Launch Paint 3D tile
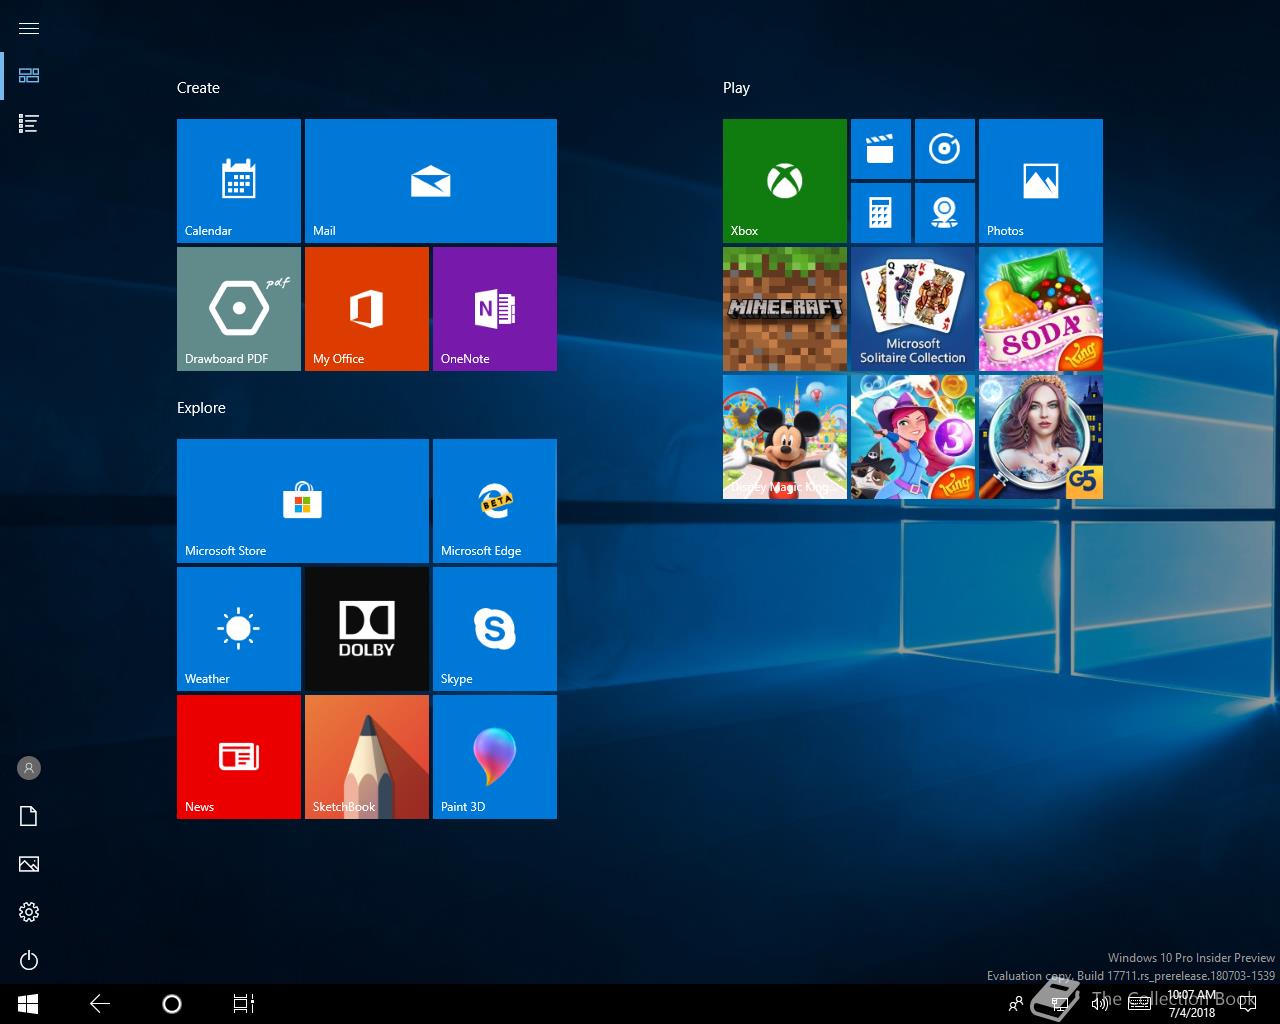 pyautogui.click(x=495, y=757)
